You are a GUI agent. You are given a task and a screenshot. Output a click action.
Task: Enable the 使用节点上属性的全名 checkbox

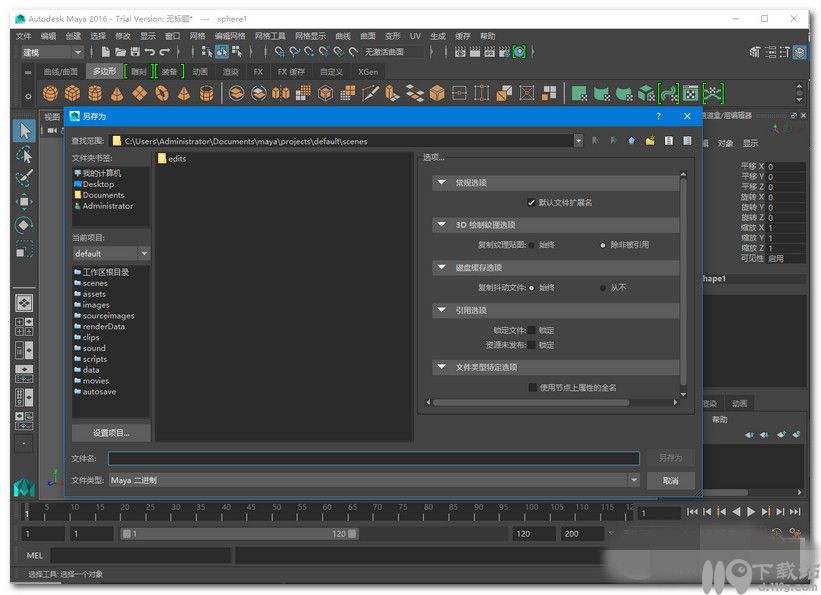click(x=532, y=387)
